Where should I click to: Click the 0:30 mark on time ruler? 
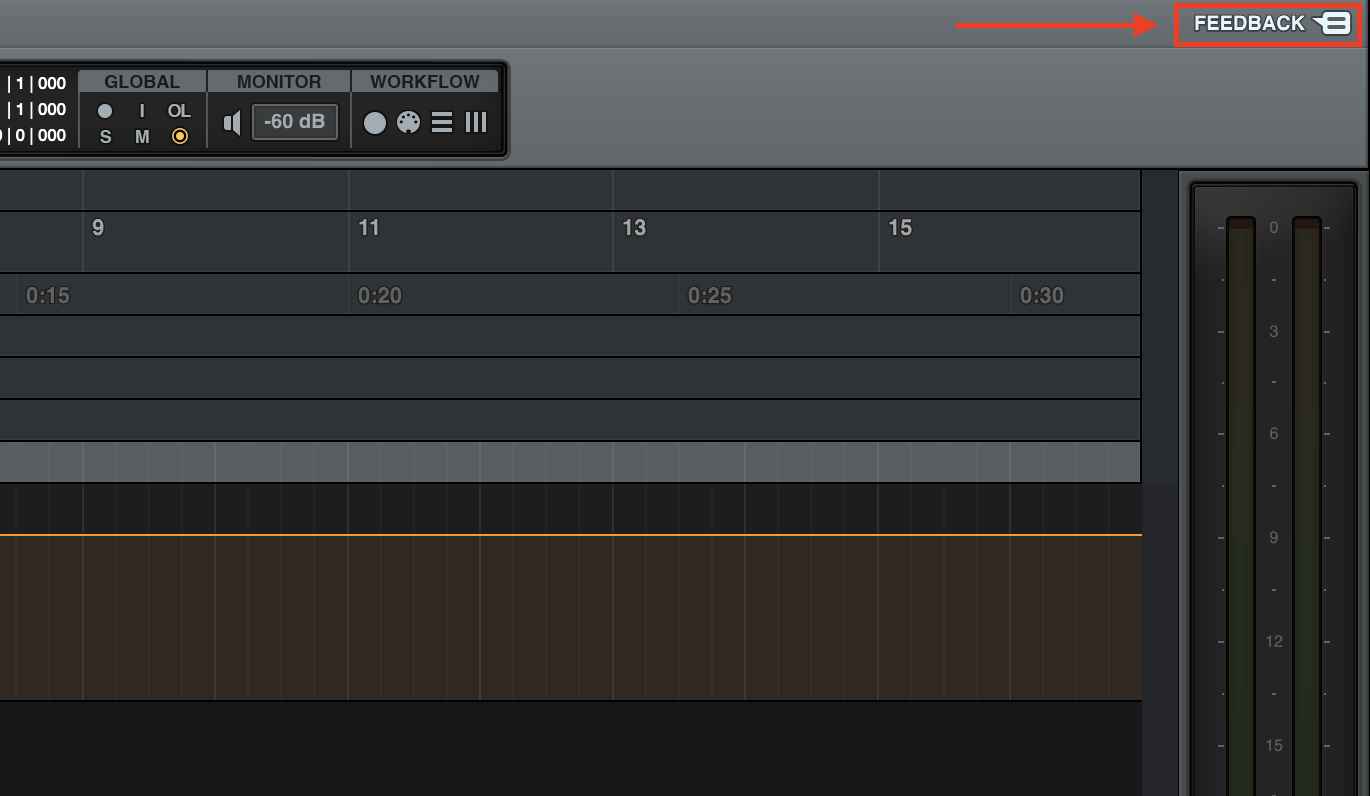pos(1041,296)
